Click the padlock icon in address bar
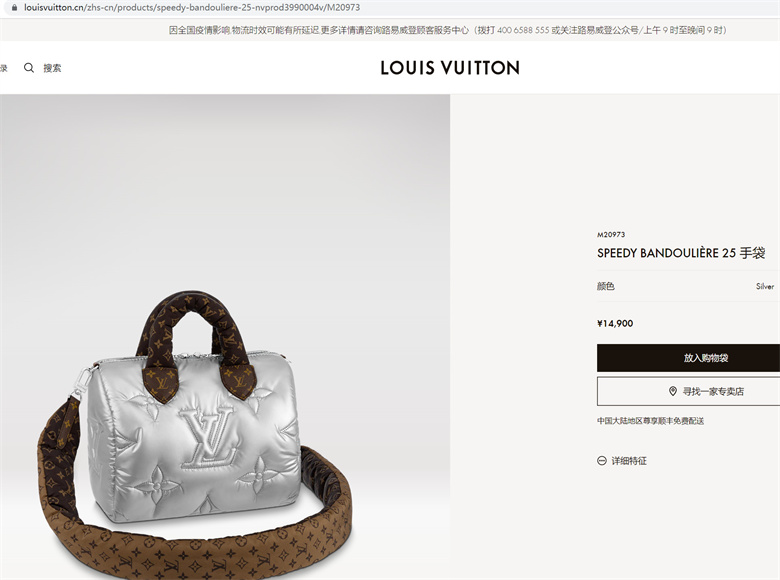The width and height of the screenshot is (780, 580). (x=14, y=7)
